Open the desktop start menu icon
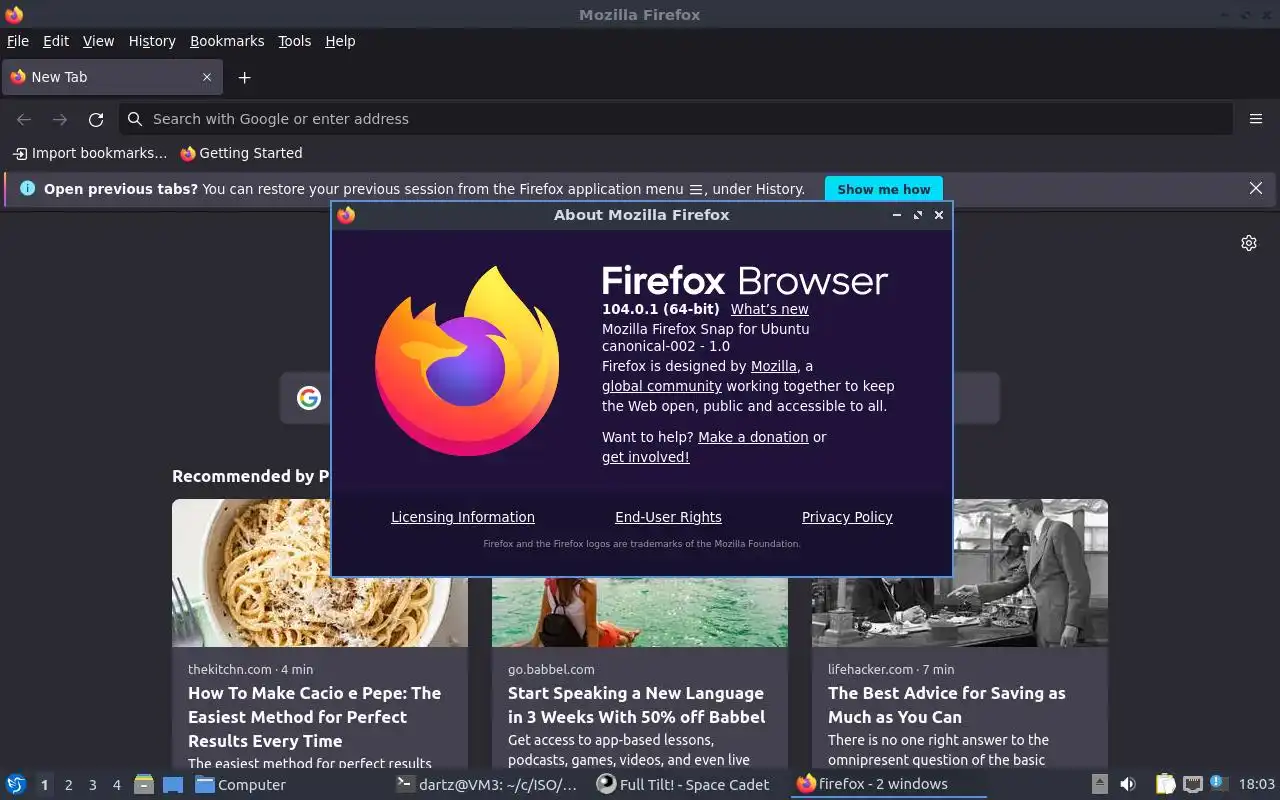This screenshot has height=800, width=1280. pyautogui.click(x=16, y=784)
